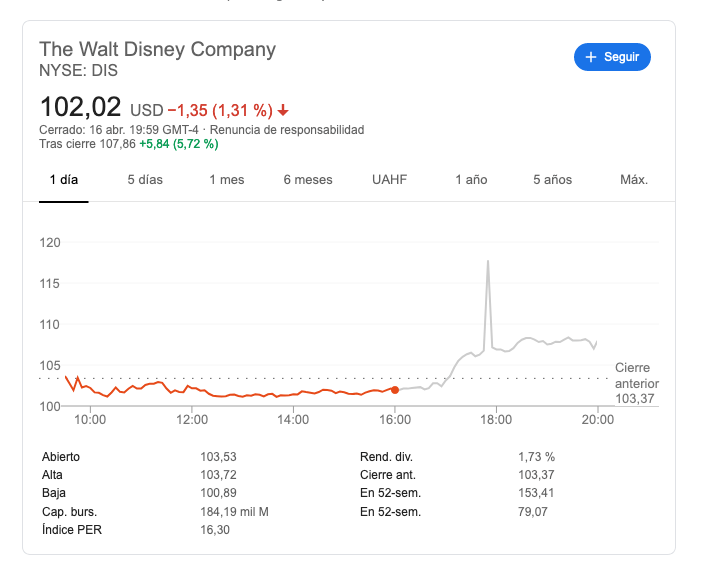Click the Baja value 100,89
This screenshot has width=703, height=568.
(218, 493)
